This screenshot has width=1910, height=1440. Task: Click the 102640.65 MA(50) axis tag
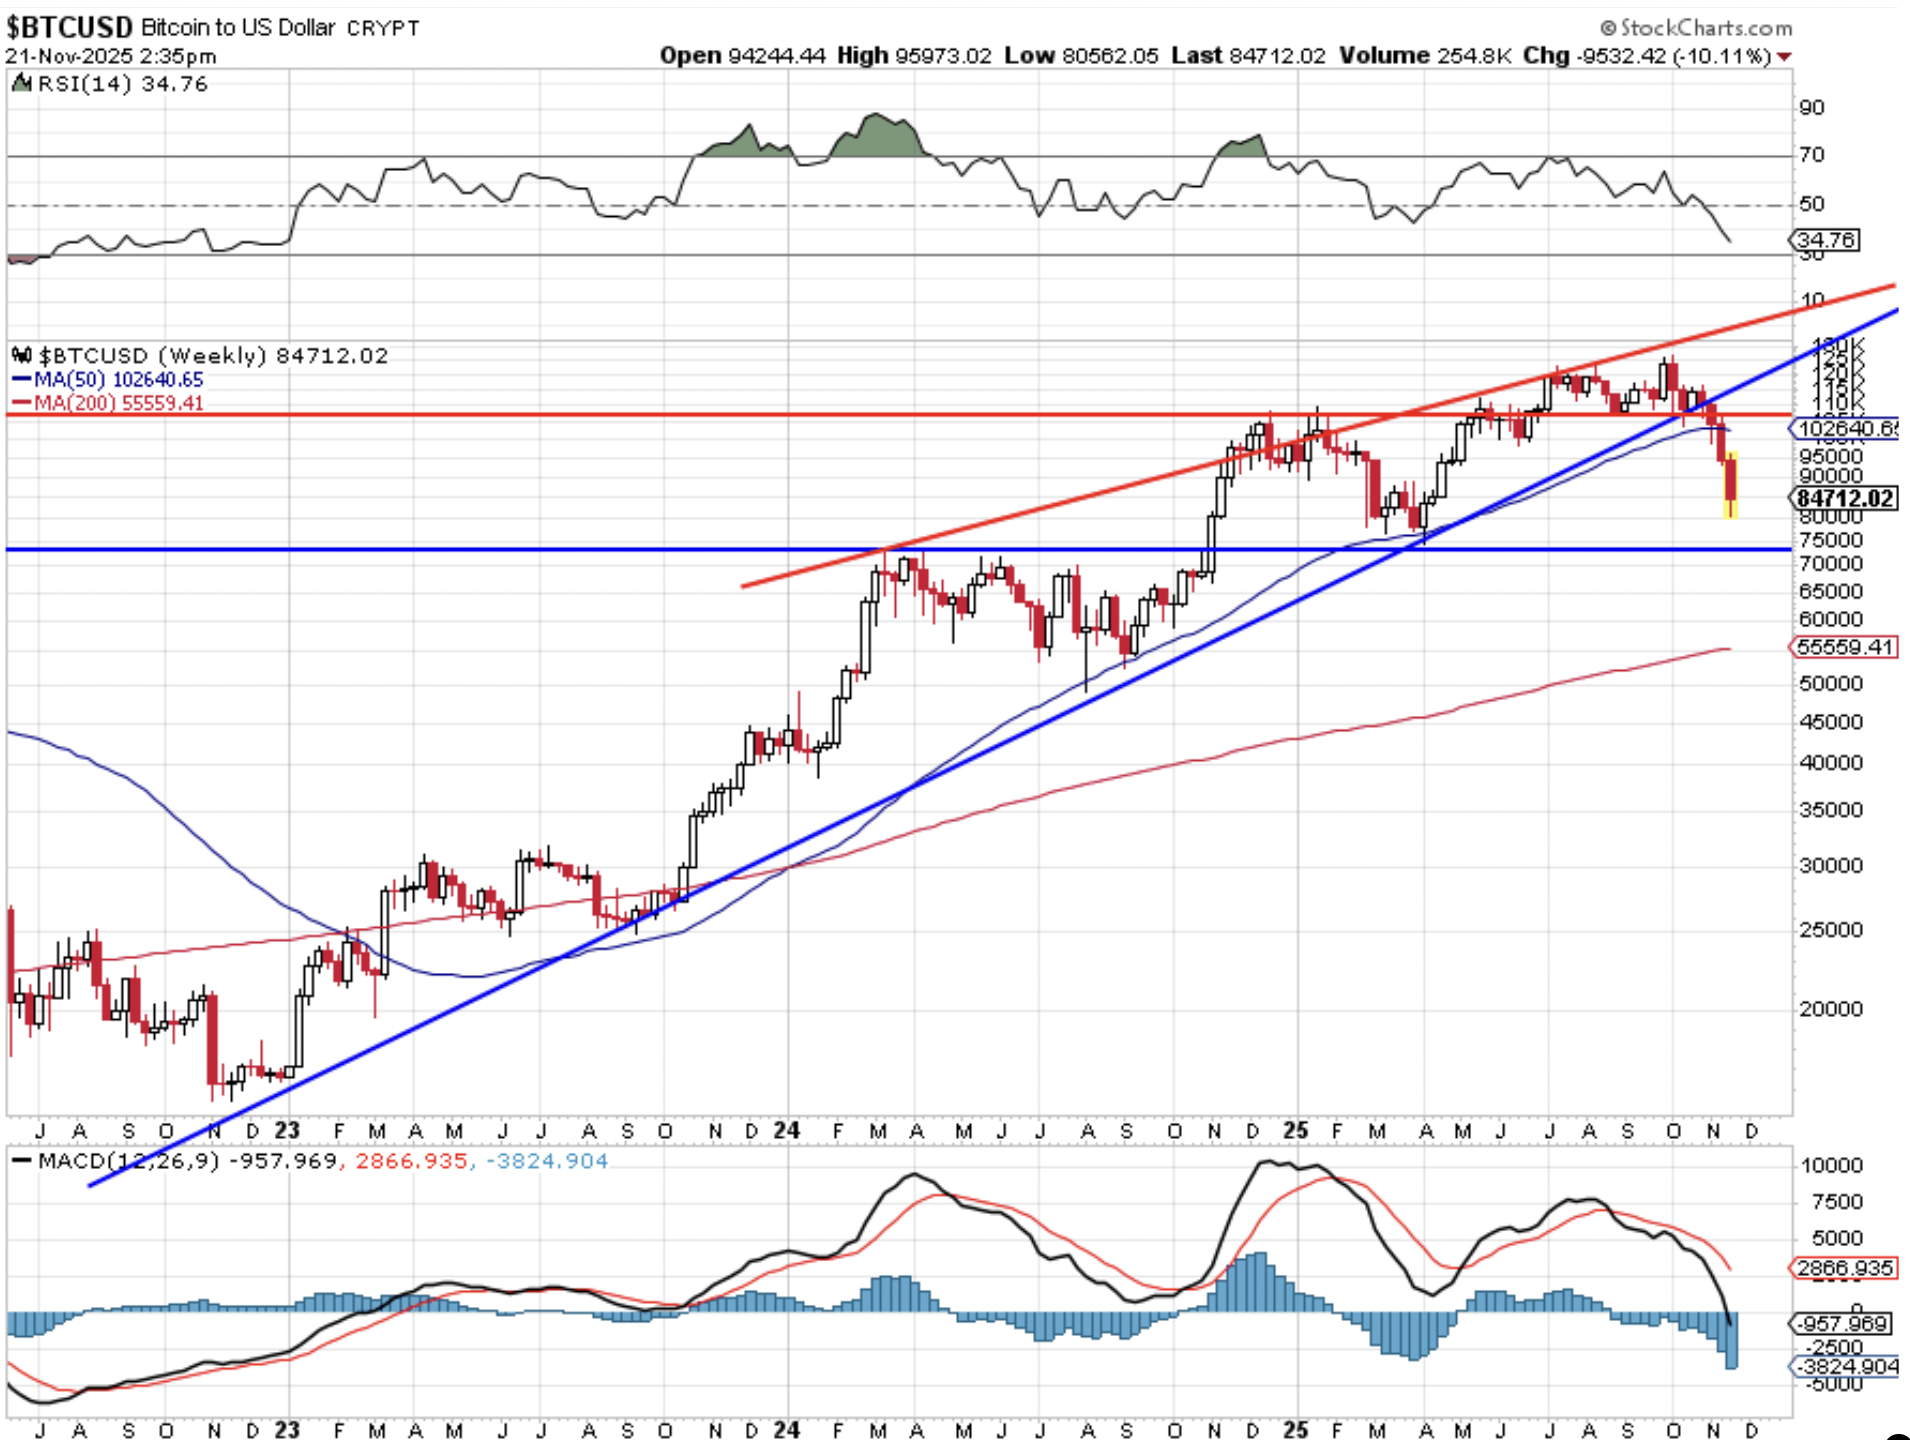pyautogui.click(x=1845, y=428)
